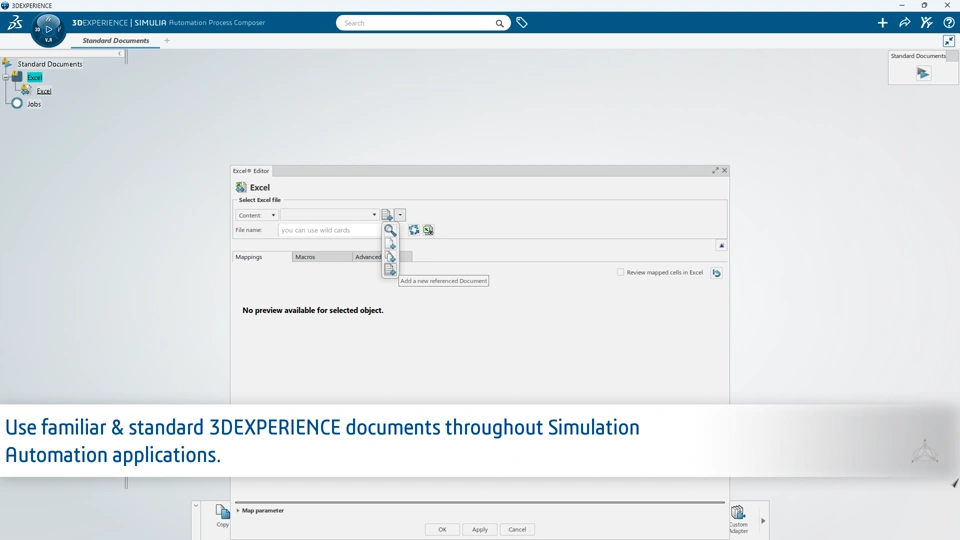Click the search magnifier in top bar
The height and width of the screenshot is (540, 960).
(x=500, y=23)
